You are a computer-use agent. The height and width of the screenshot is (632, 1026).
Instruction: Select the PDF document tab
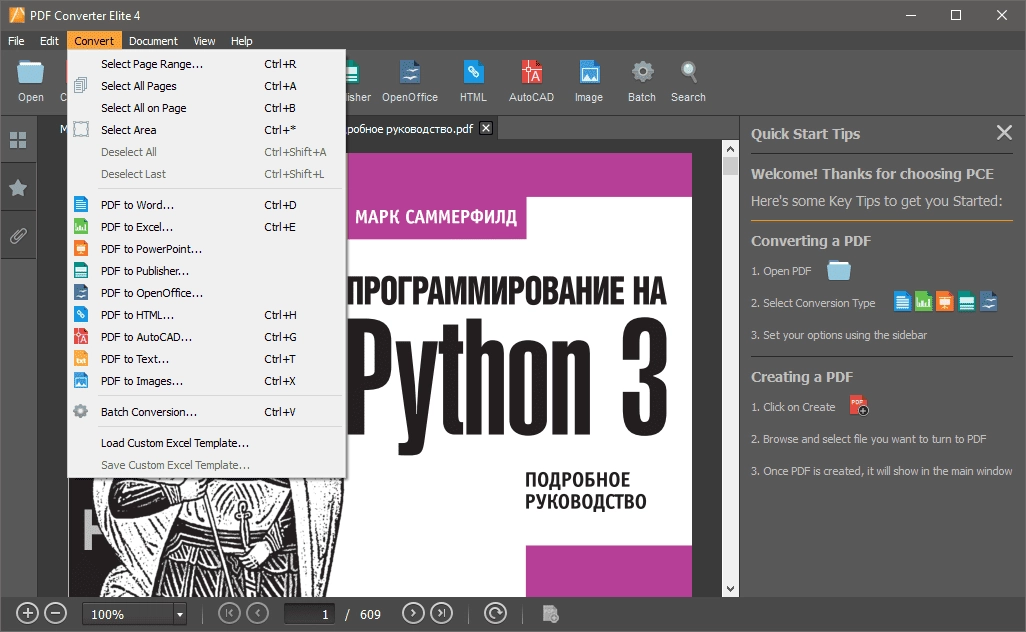click(419, 129)
